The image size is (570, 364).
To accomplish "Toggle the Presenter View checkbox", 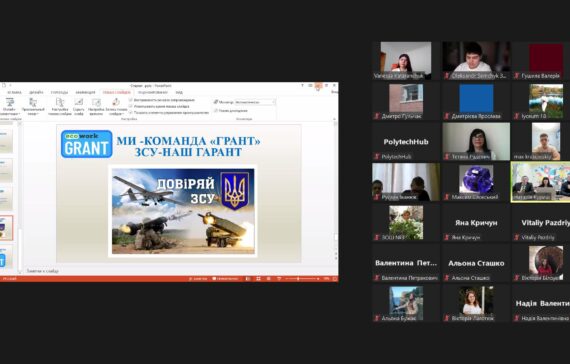I will pos(216,111).
